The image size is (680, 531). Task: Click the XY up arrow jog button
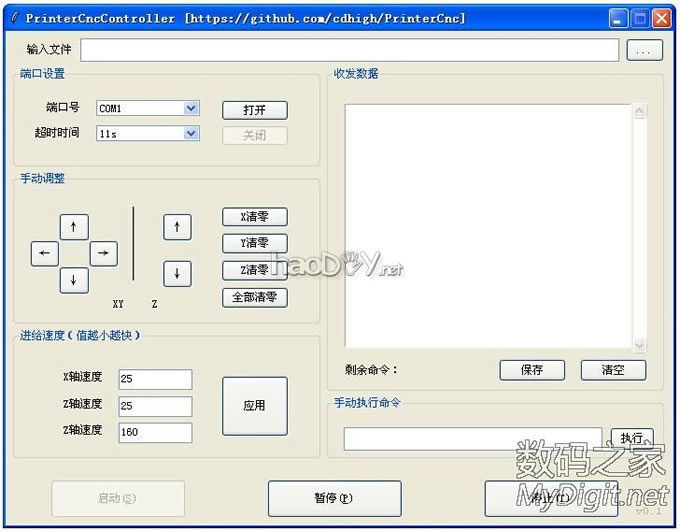coord(74,227)
